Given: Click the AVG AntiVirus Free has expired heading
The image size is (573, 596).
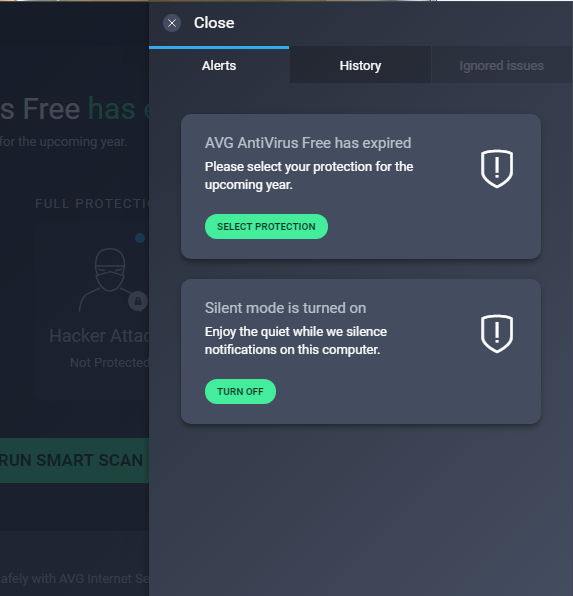Looking at the screenshot, I should 308,143.
